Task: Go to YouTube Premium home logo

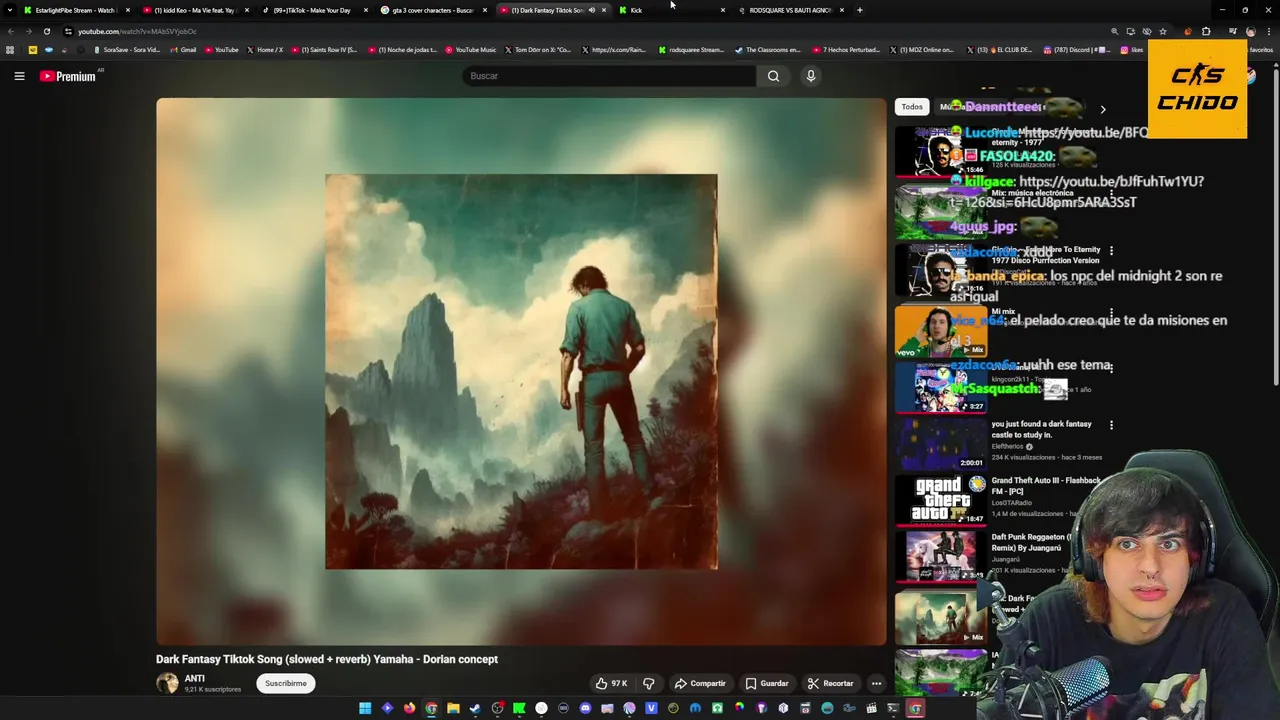Action: coord(67,76)
